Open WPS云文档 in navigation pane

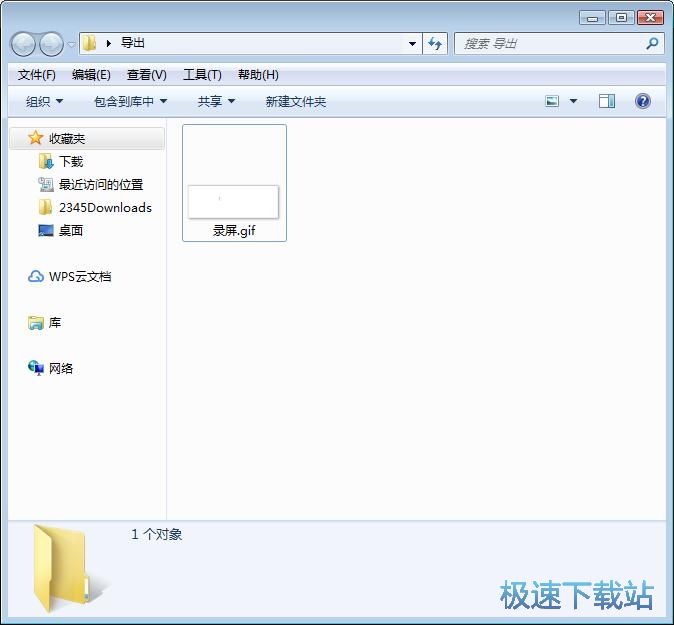(80, 276)
